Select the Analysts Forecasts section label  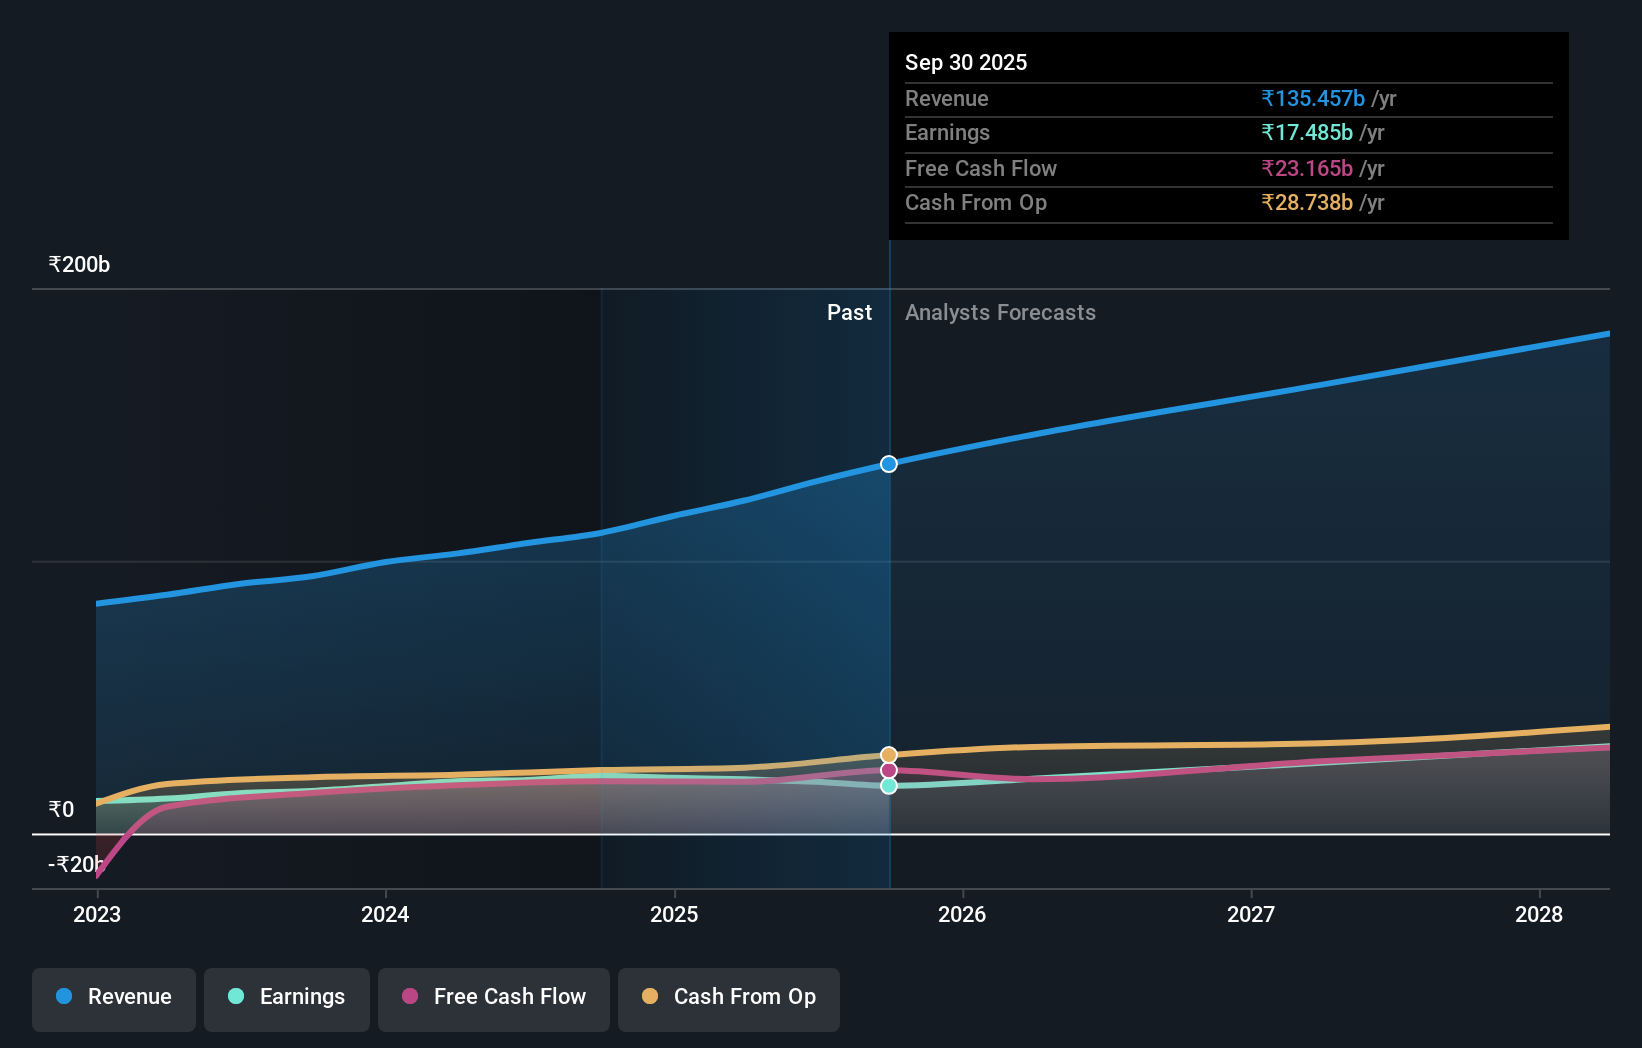(x=1000, y=312)
